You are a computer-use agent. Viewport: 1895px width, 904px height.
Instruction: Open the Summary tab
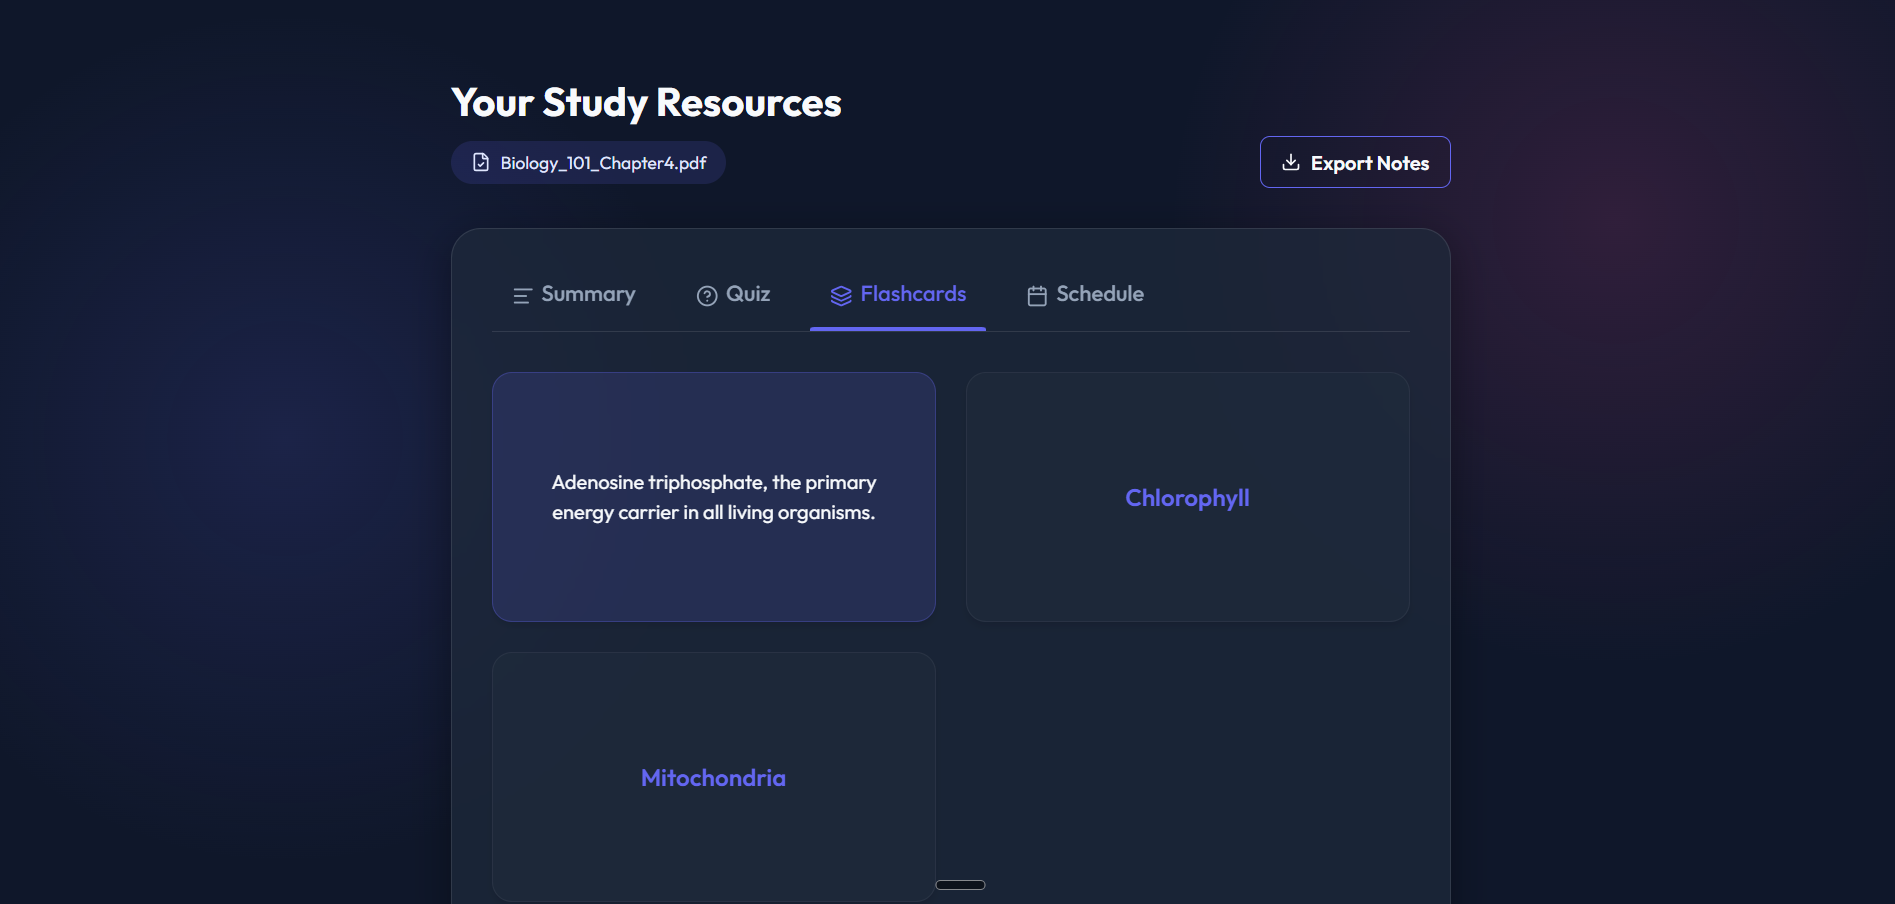[x=574, y=295]
